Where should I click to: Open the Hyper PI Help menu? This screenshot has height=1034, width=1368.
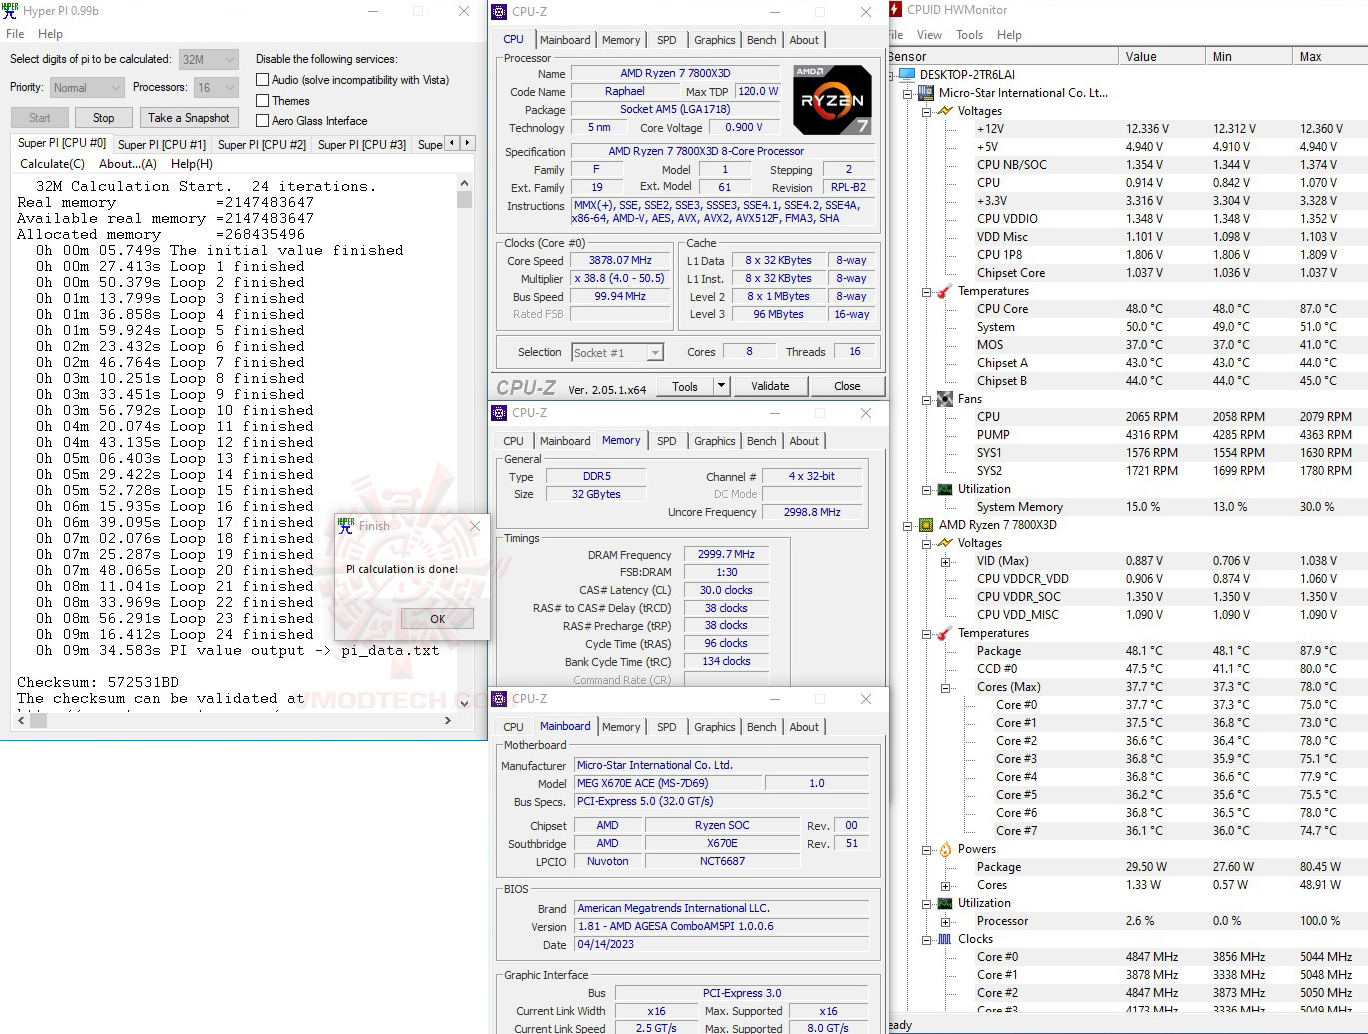coord(50,34)
